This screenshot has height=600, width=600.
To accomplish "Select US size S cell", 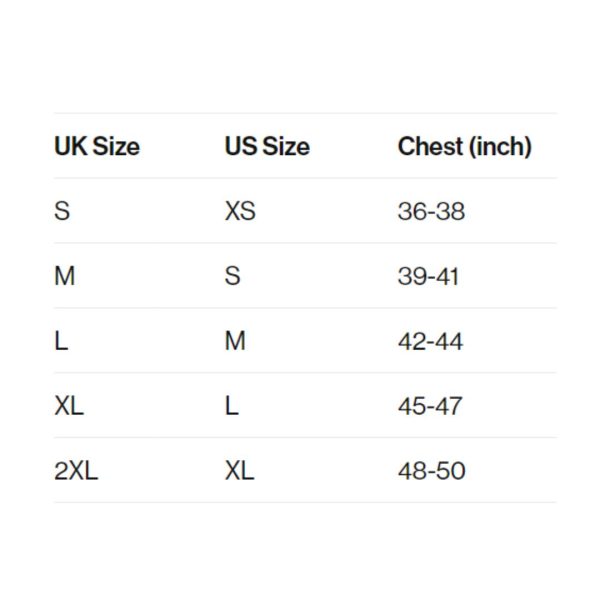I will pos(232,276).
